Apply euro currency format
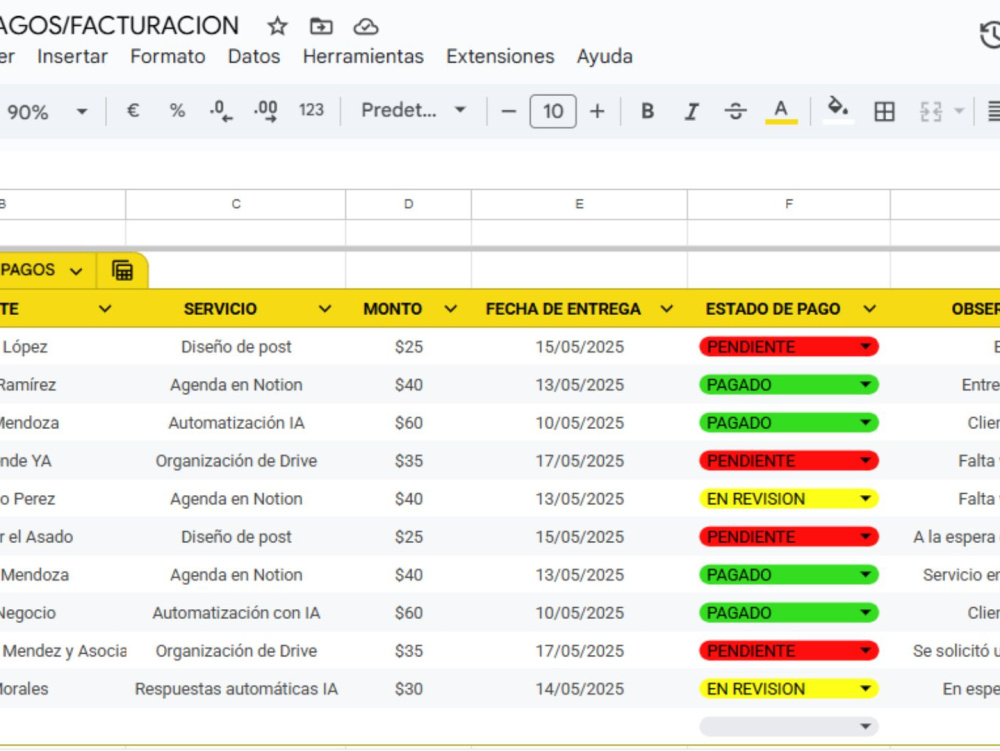The image size is (1000, 751). pos(133,111)
